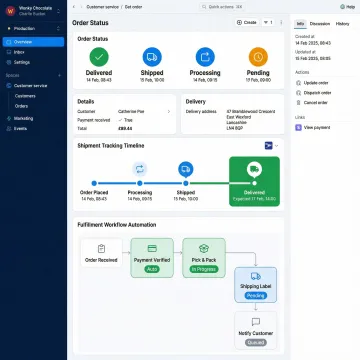Click the Shipped timeline dot
The height and width of the screenshot is (360, 360).
tap(186, 183)
